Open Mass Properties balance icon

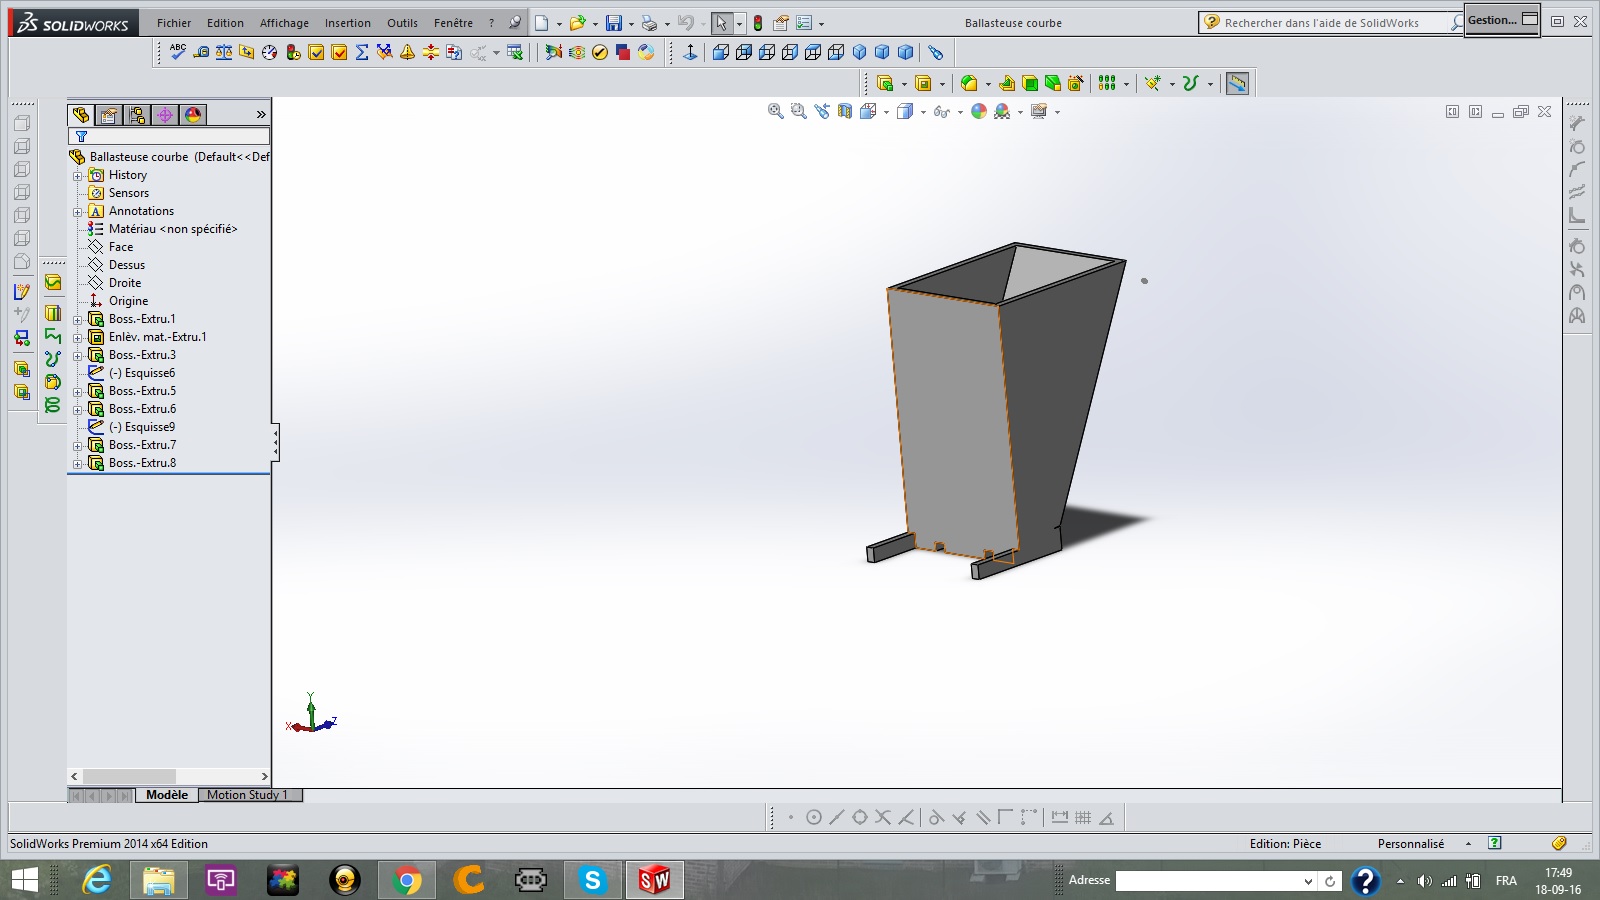pos(224,52)
